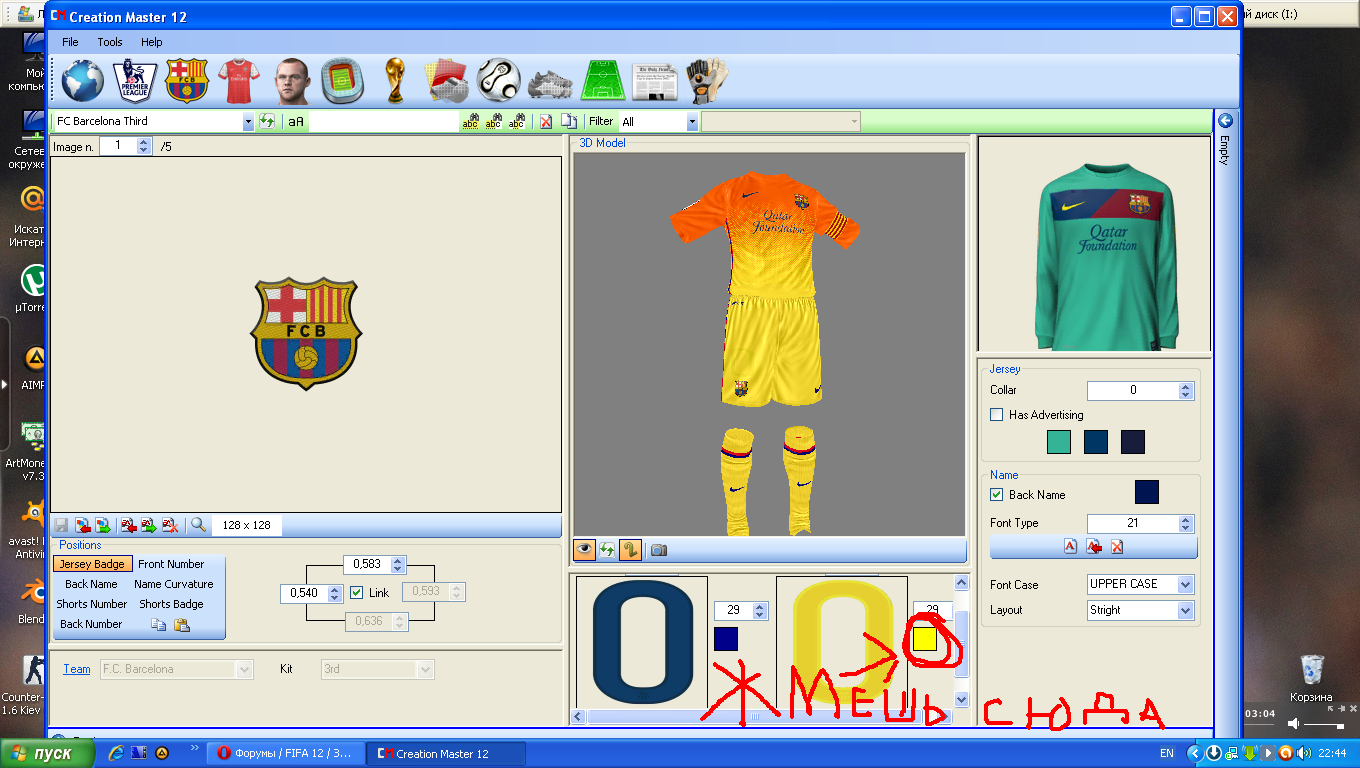Click the 0,583 position stepper
1360x768 pixels.
[x=398, y=565]
